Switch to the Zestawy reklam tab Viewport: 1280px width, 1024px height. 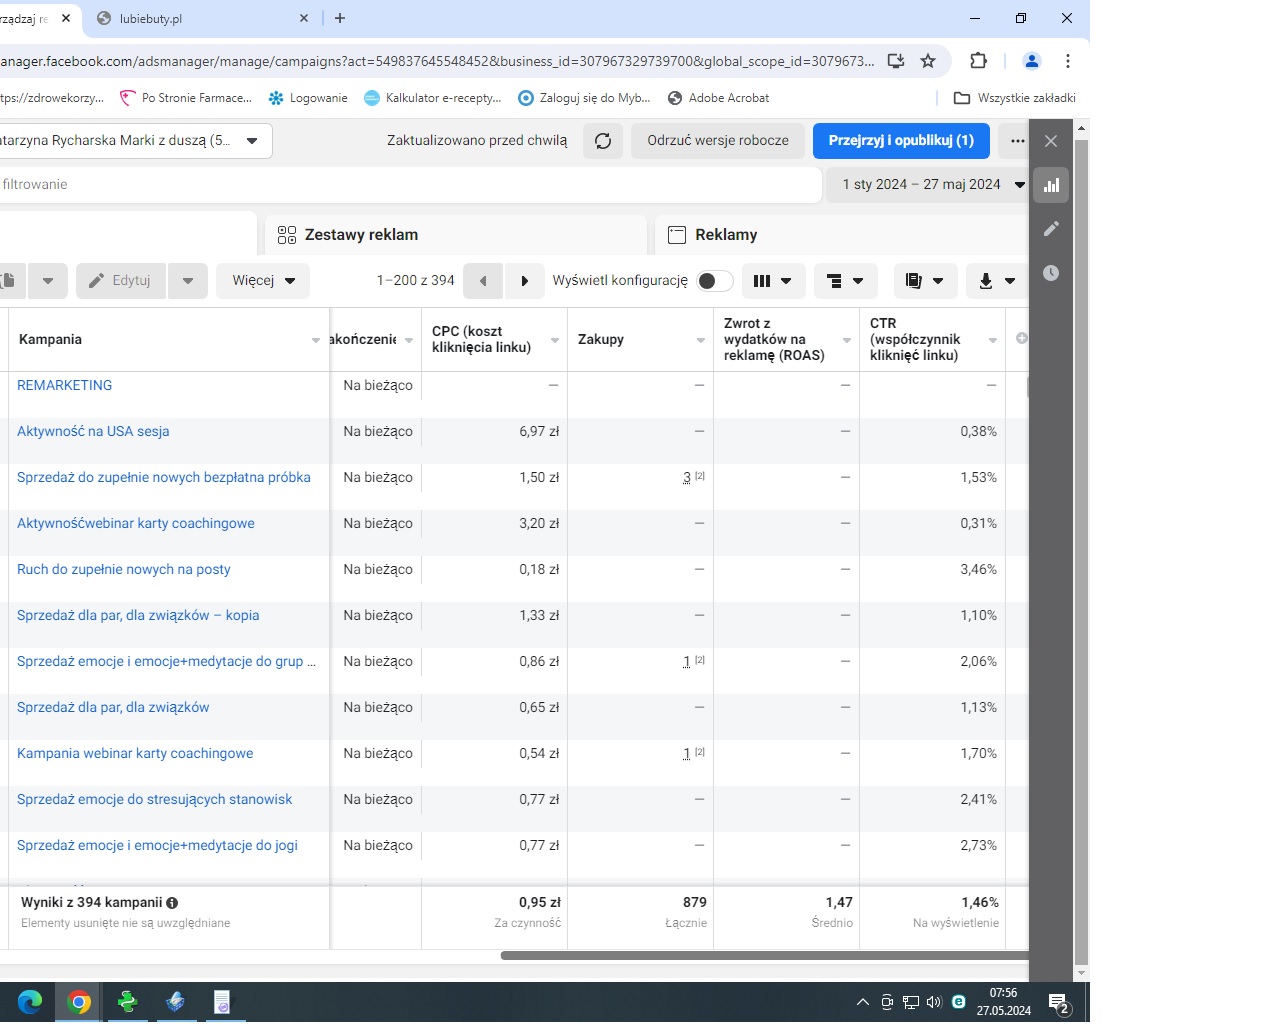pos(455,235)
